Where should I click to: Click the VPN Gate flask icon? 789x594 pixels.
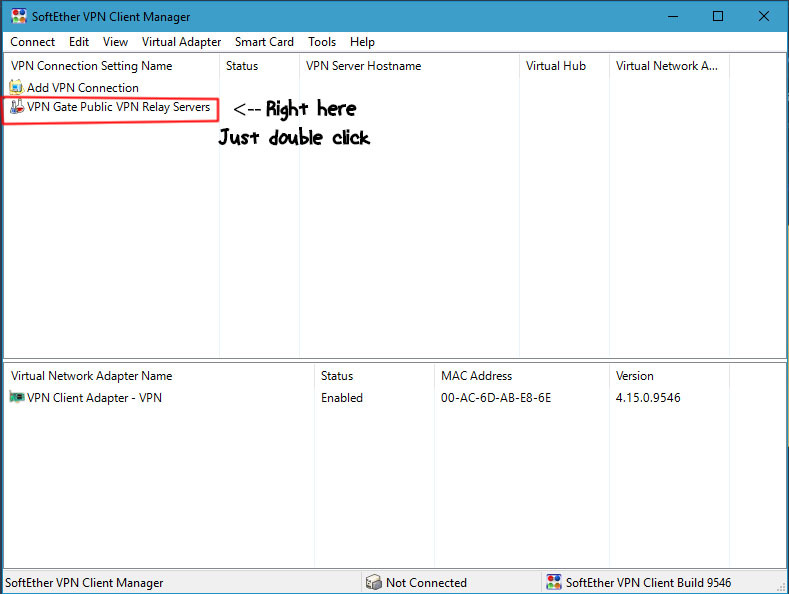(17, 106)
